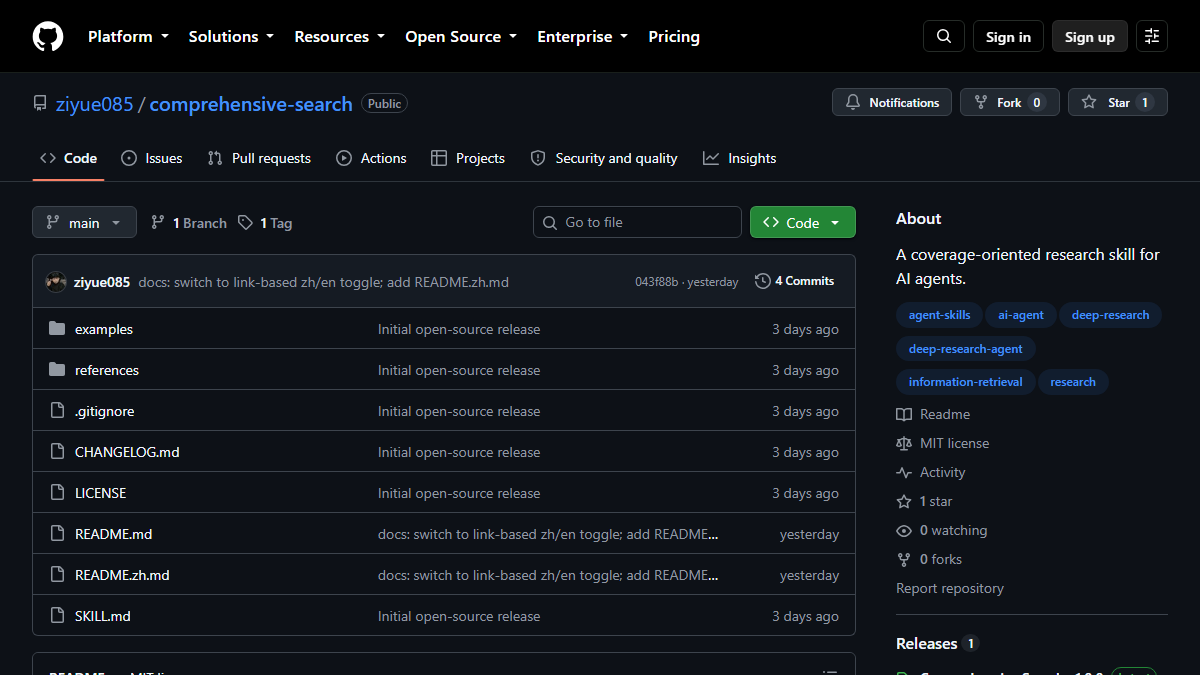Select the agent-skills topic tag
The width and height of the screenshot is (1200, 675).
click(939, 315)
